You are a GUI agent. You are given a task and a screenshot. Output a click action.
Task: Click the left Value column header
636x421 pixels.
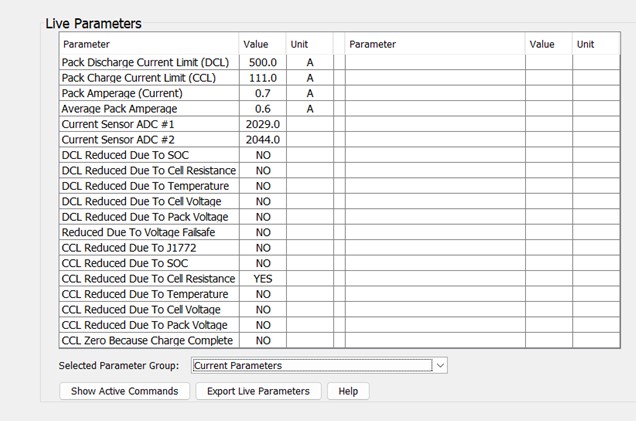point(261,44)
